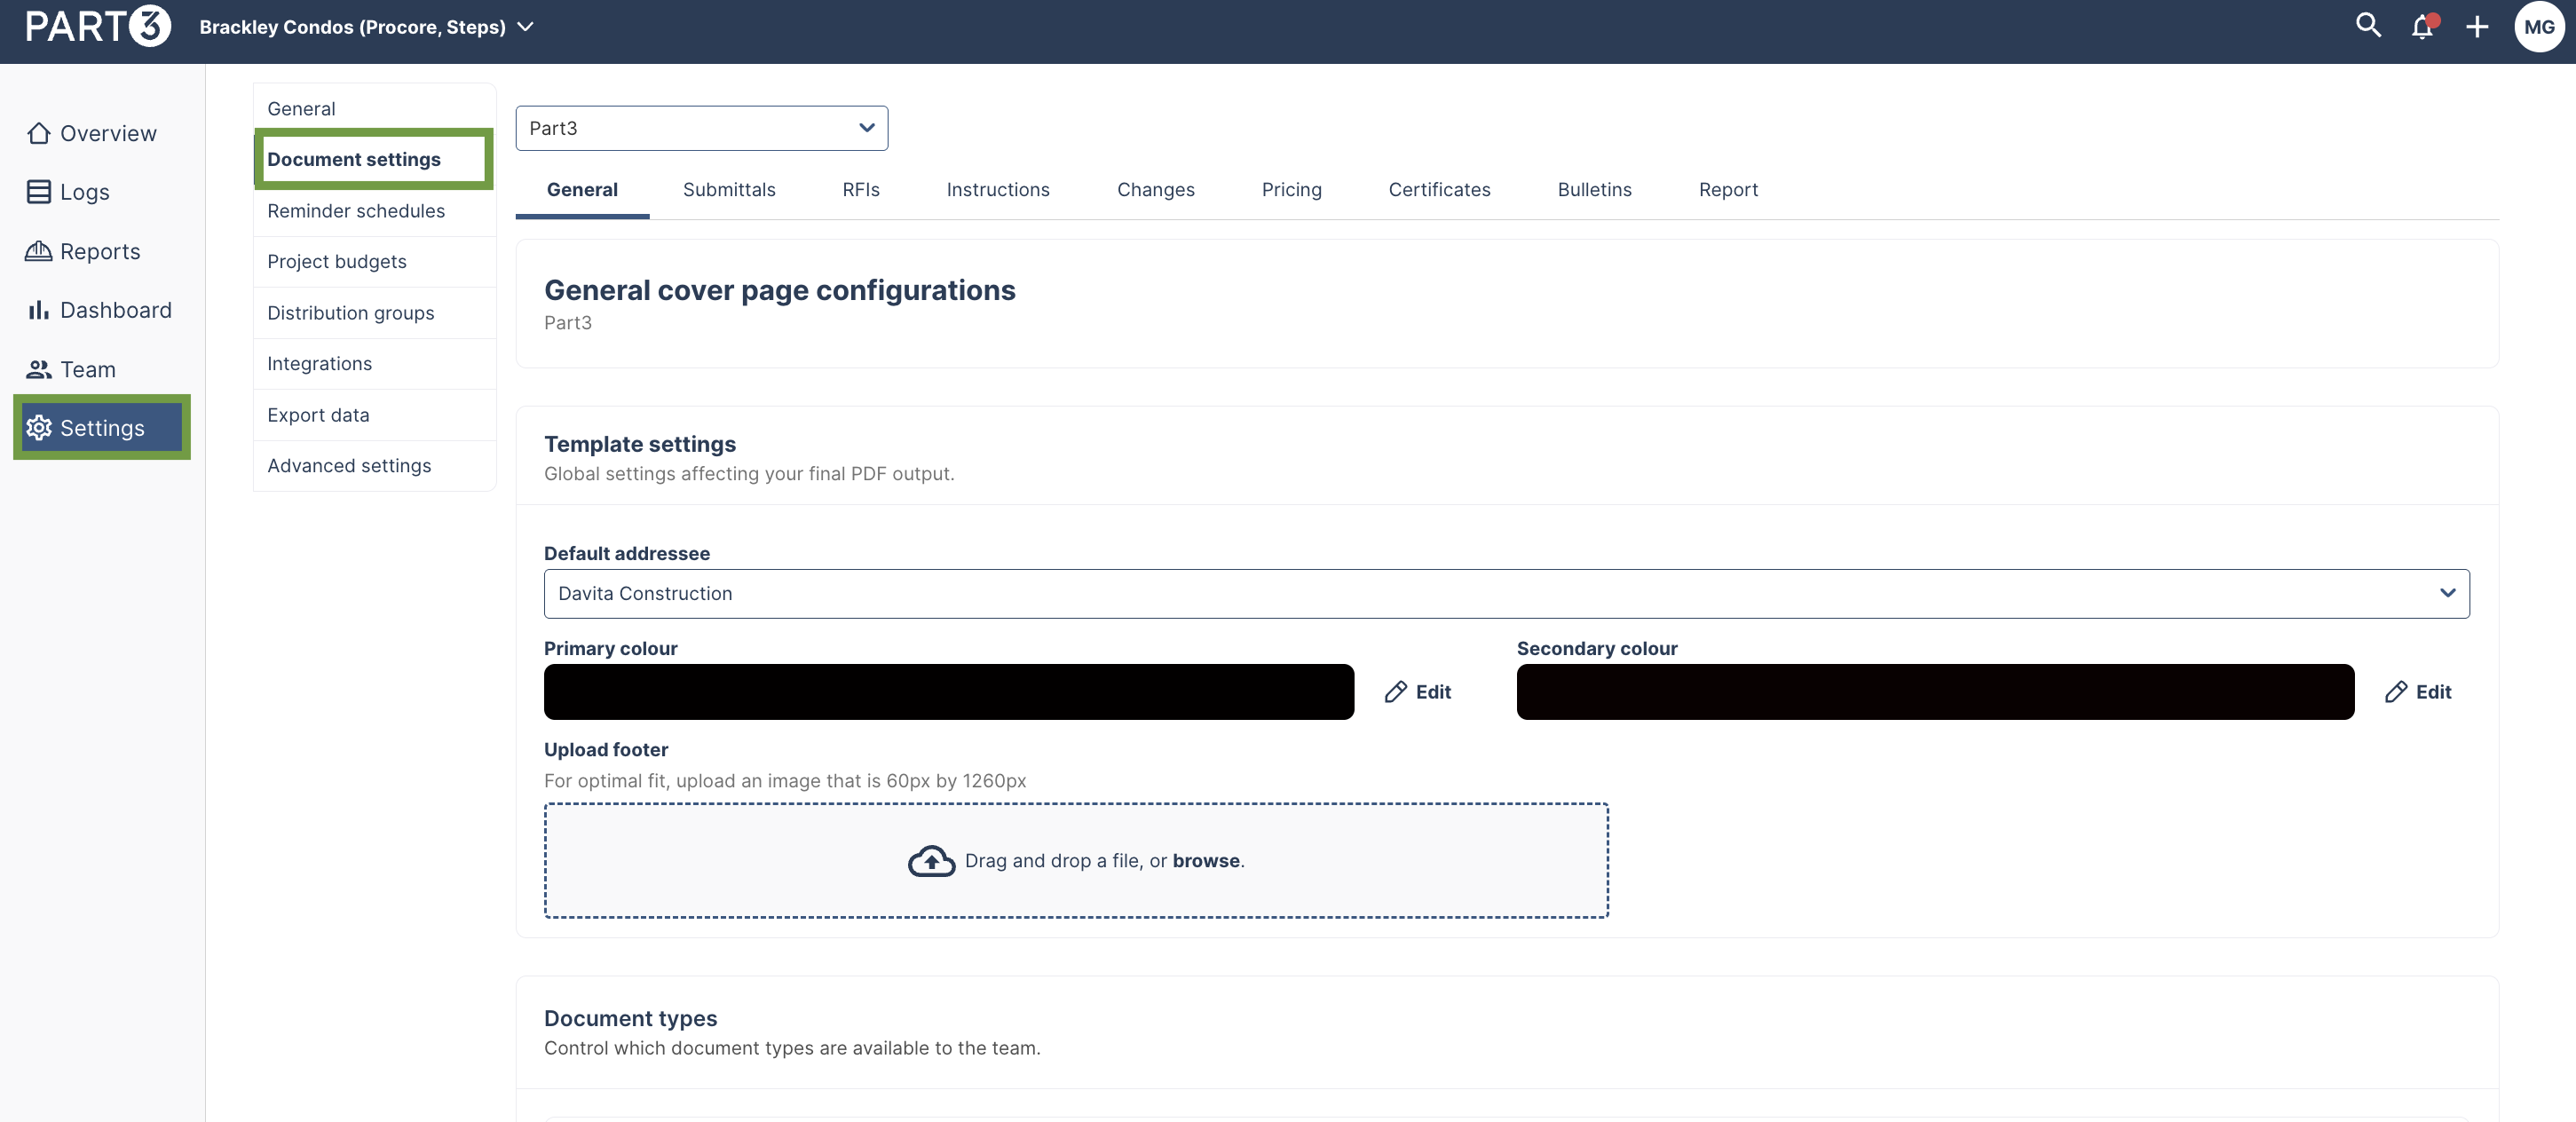Viewport: 2576px width, 1122px height.
Task: Click the Primary colour black swatch
Action: coord(948,692)
